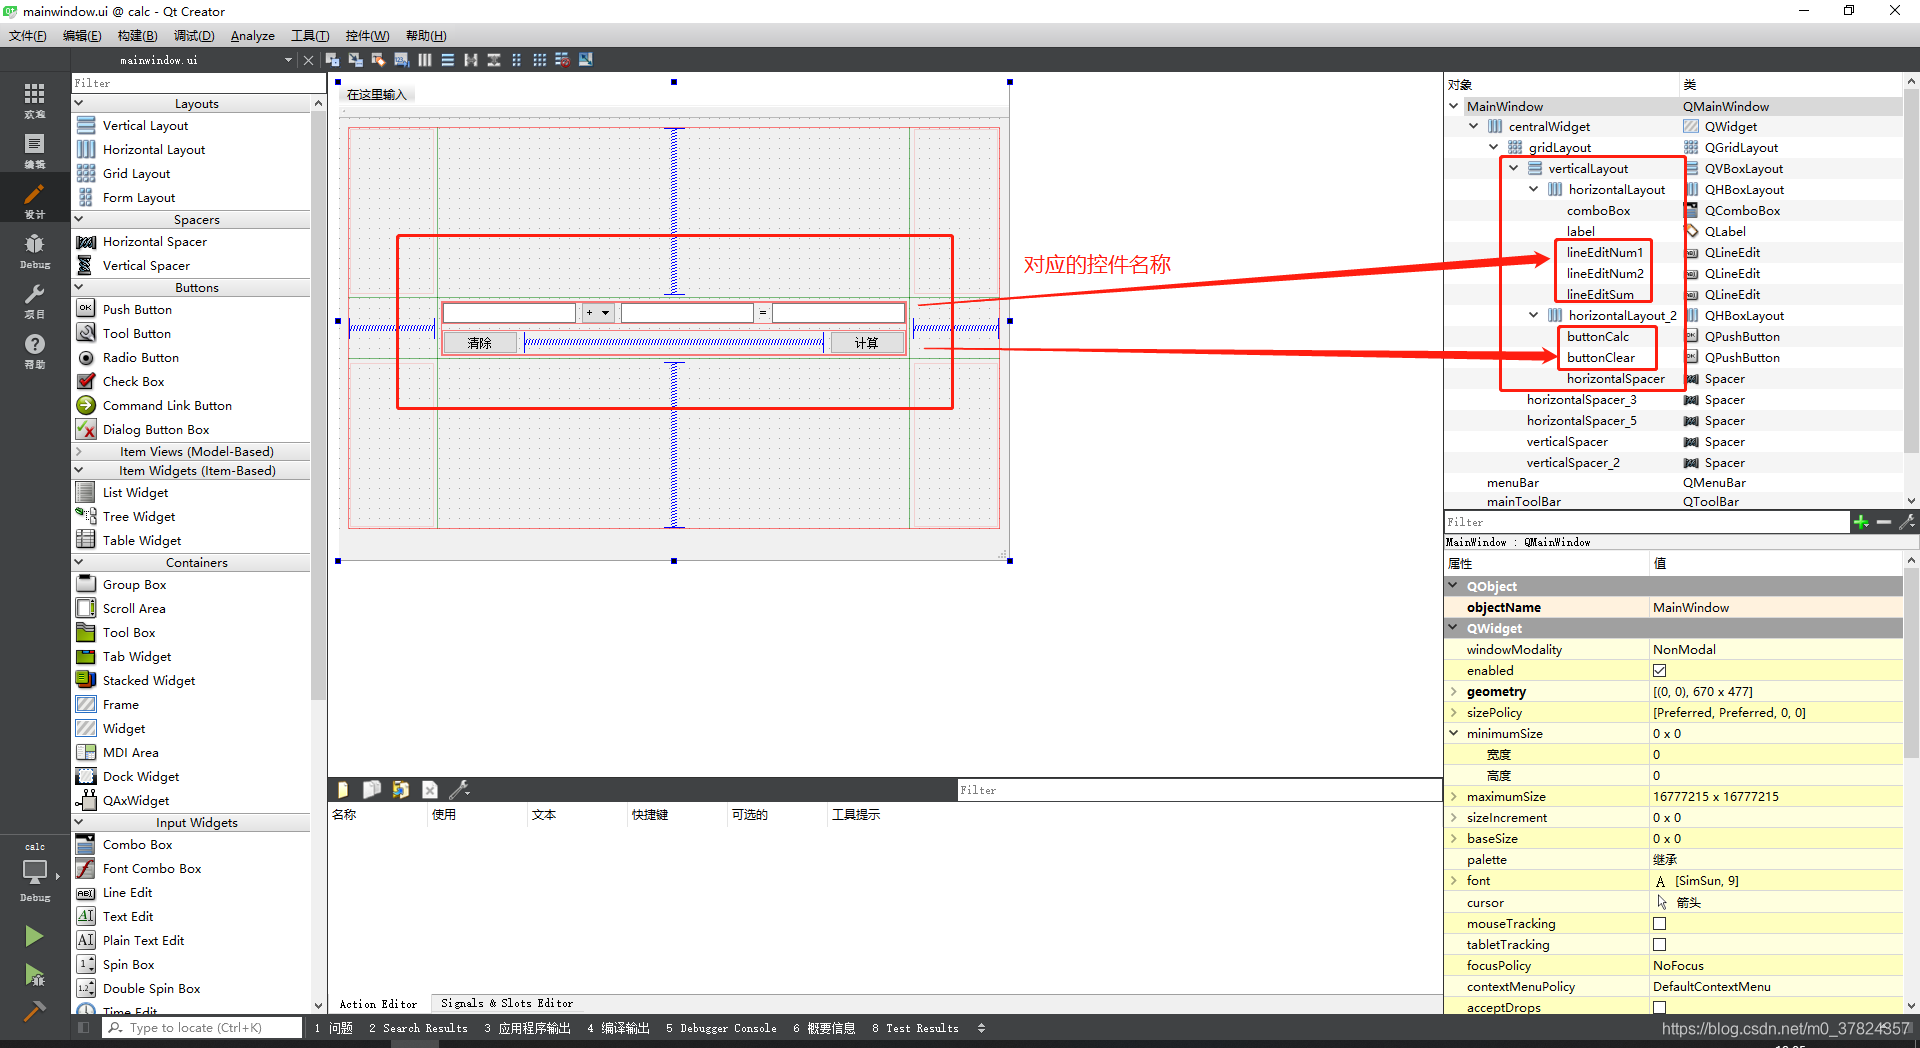This screenshot has width=1920, height=1048.
Task: Open the 3 应用程序输出 pane
Action: tap(528, 1028)
